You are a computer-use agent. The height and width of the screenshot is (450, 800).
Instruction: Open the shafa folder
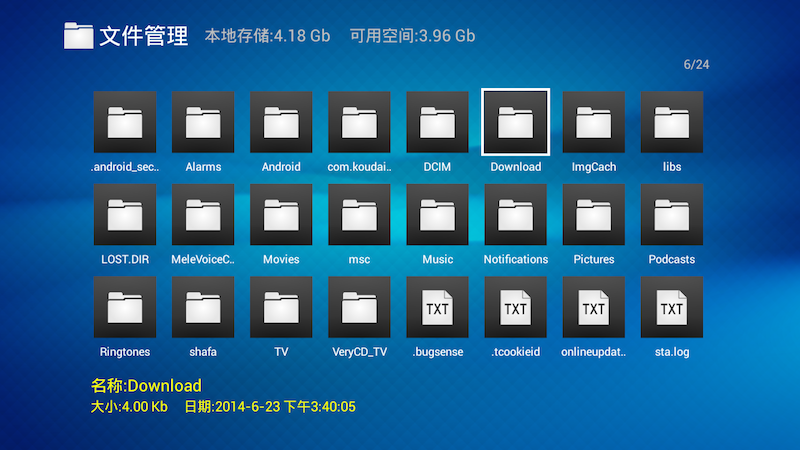click(203, 307)
